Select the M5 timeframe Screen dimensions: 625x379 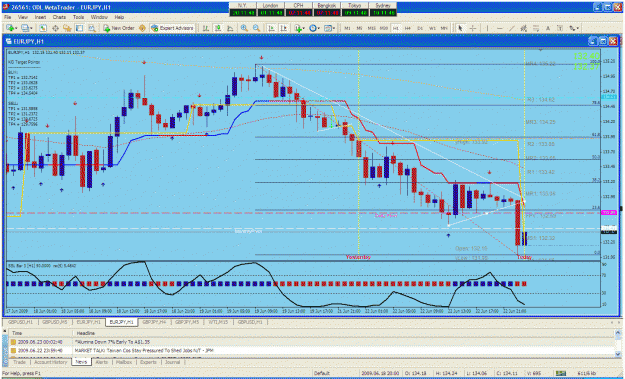pos(359,28)
